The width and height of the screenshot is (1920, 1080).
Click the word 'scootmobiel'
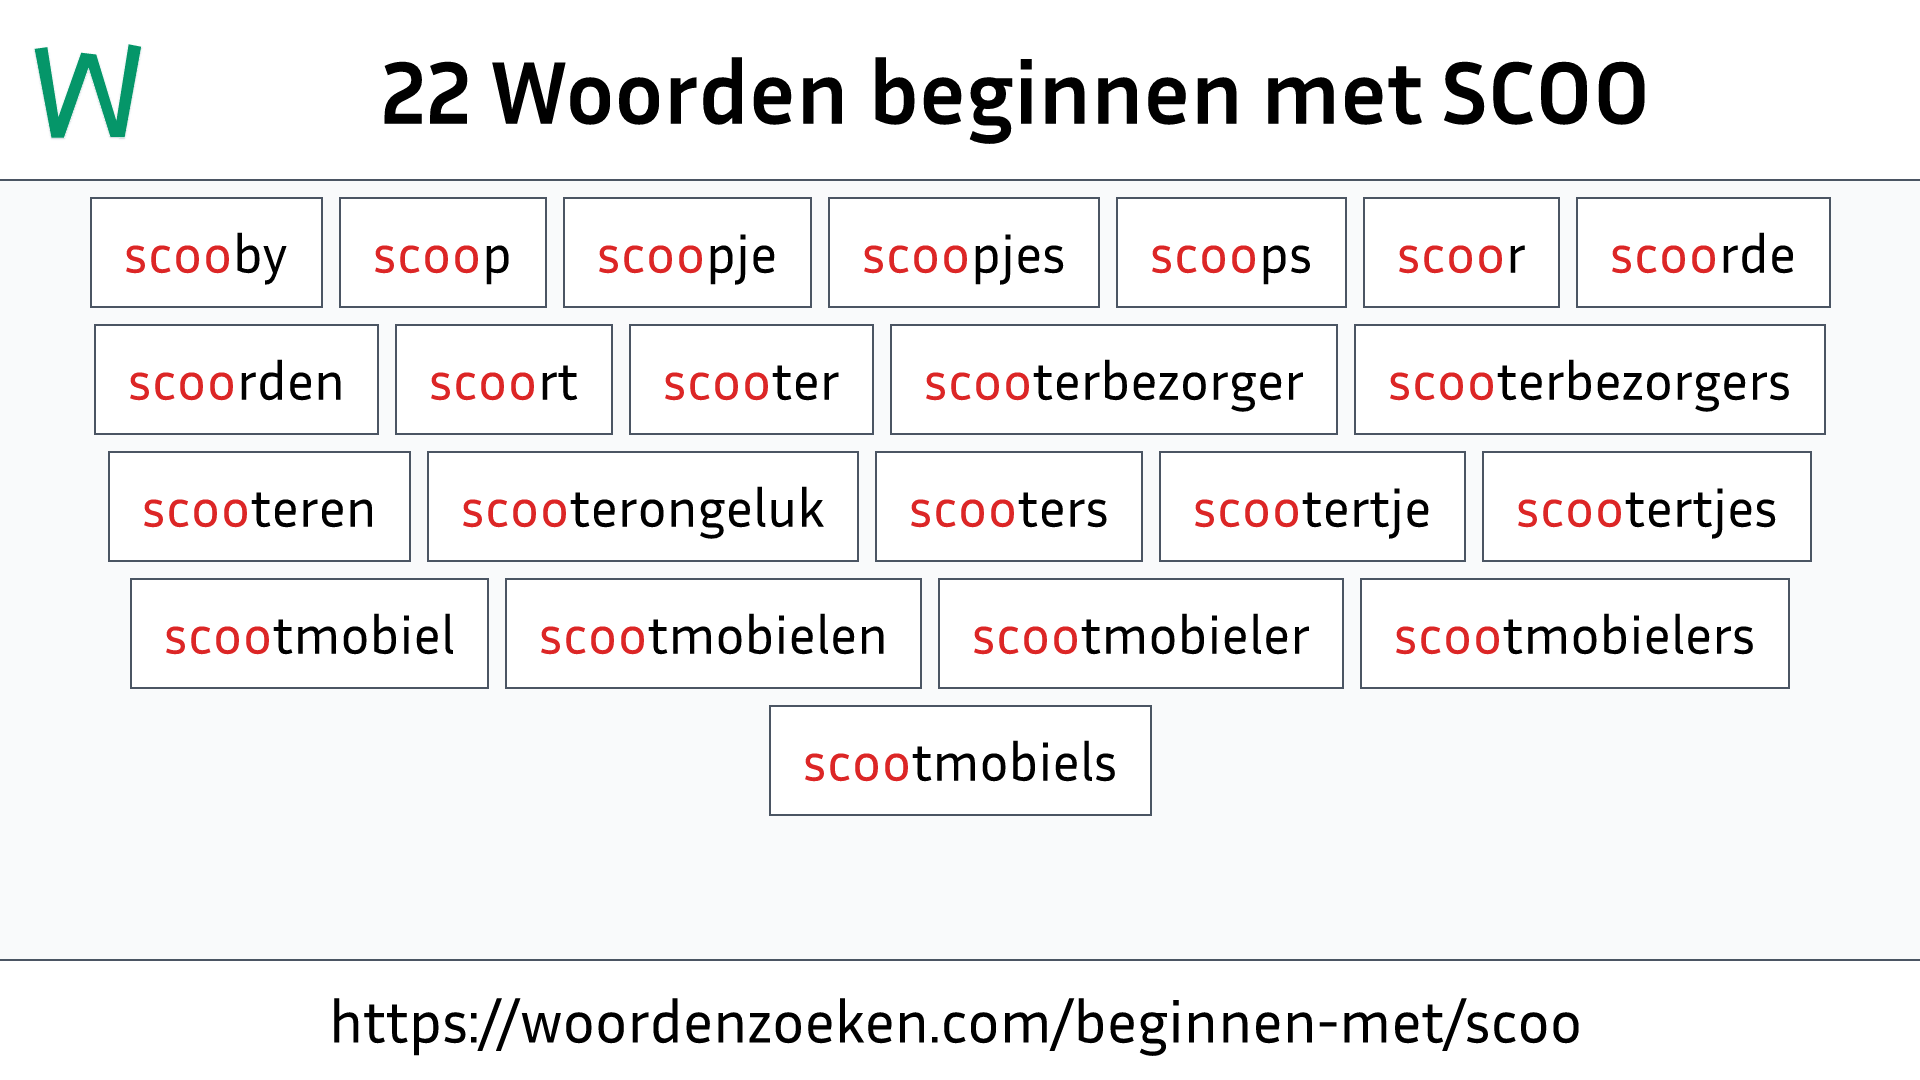click(306, 634)
